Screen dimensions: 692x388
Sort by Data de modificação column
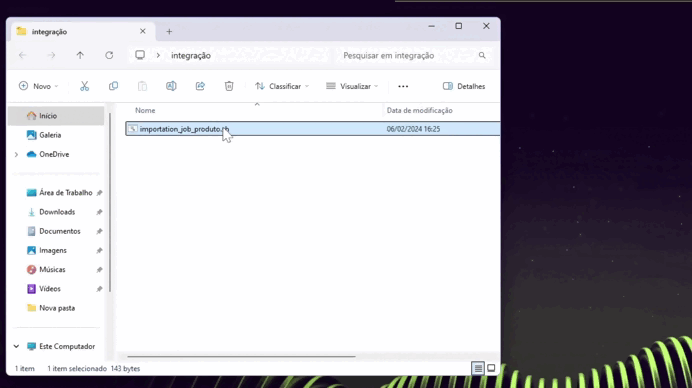(x=419, y=110)
